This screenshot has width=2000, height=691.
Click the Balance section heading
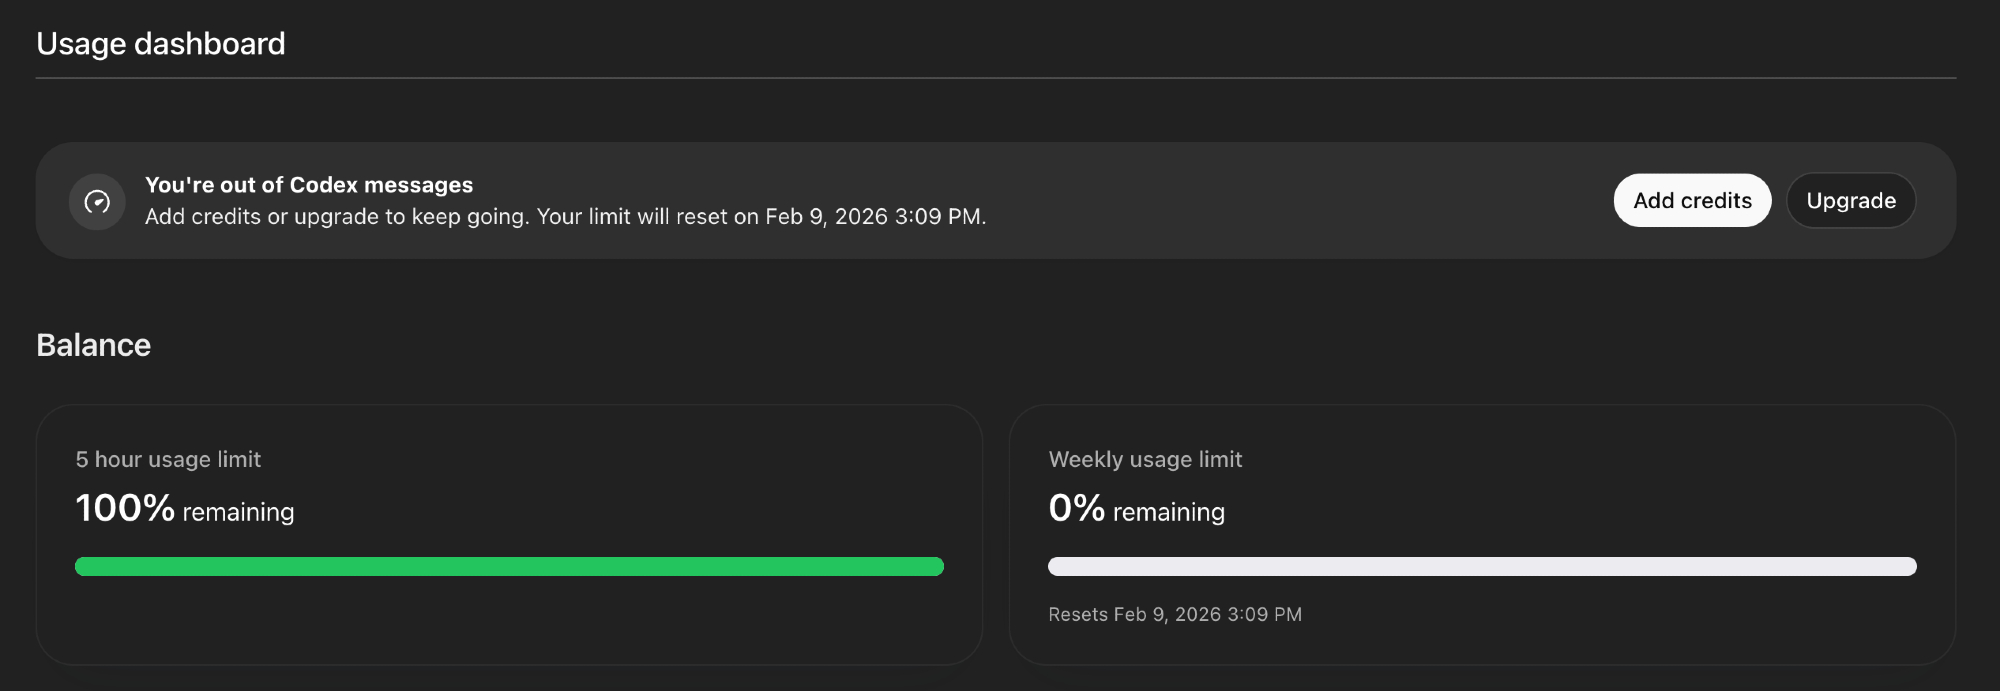pos(93,345)
